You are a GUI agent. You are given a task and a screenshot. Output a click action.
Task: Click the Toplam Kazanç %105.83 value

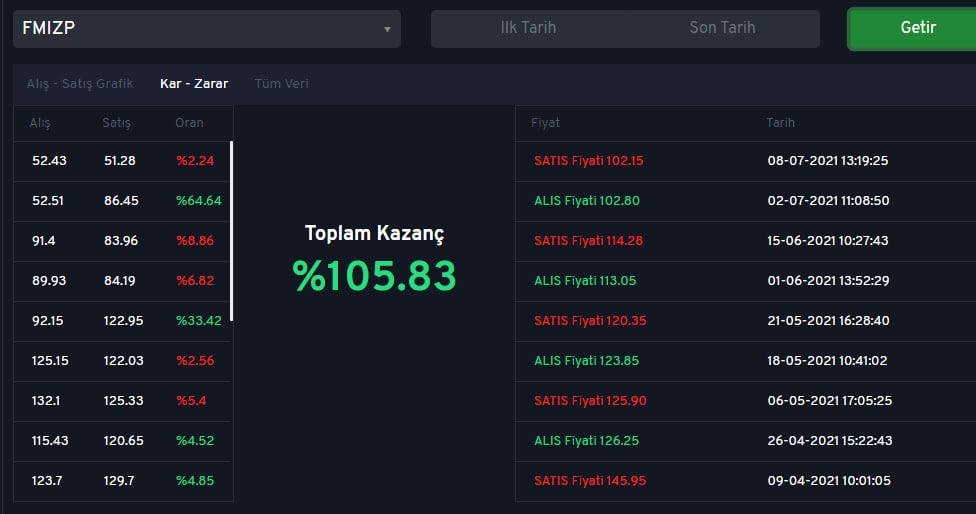(x=374, y=276)
